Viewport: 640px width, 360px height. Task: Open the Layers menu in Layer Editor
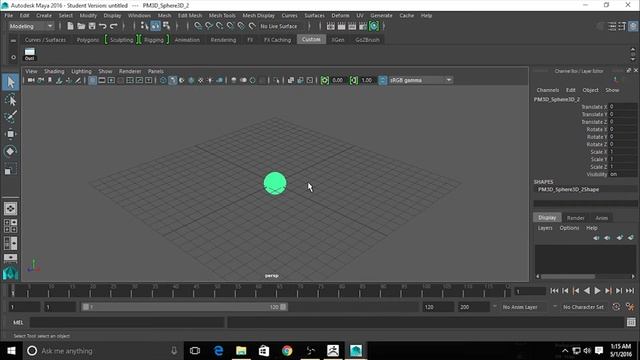(545, 228)
